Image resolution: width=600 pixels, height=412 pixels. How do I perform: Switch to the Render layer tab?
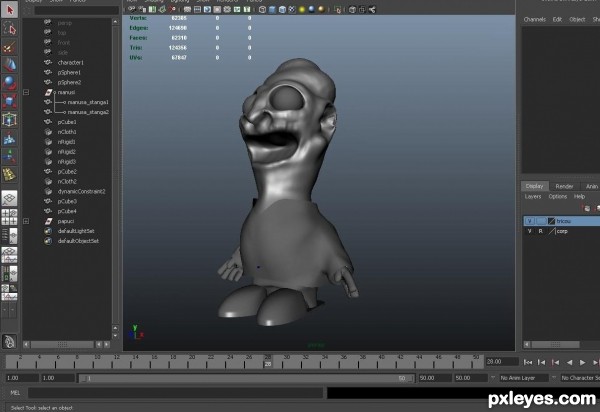(x=564, y=186)
